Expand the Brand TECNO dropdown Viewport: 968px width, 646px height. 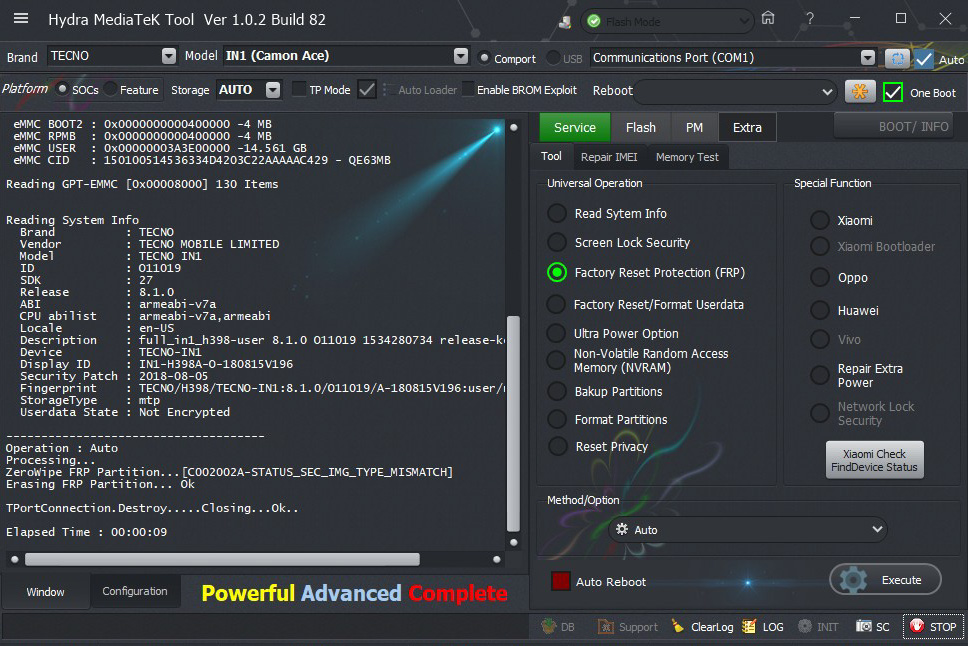169,56
